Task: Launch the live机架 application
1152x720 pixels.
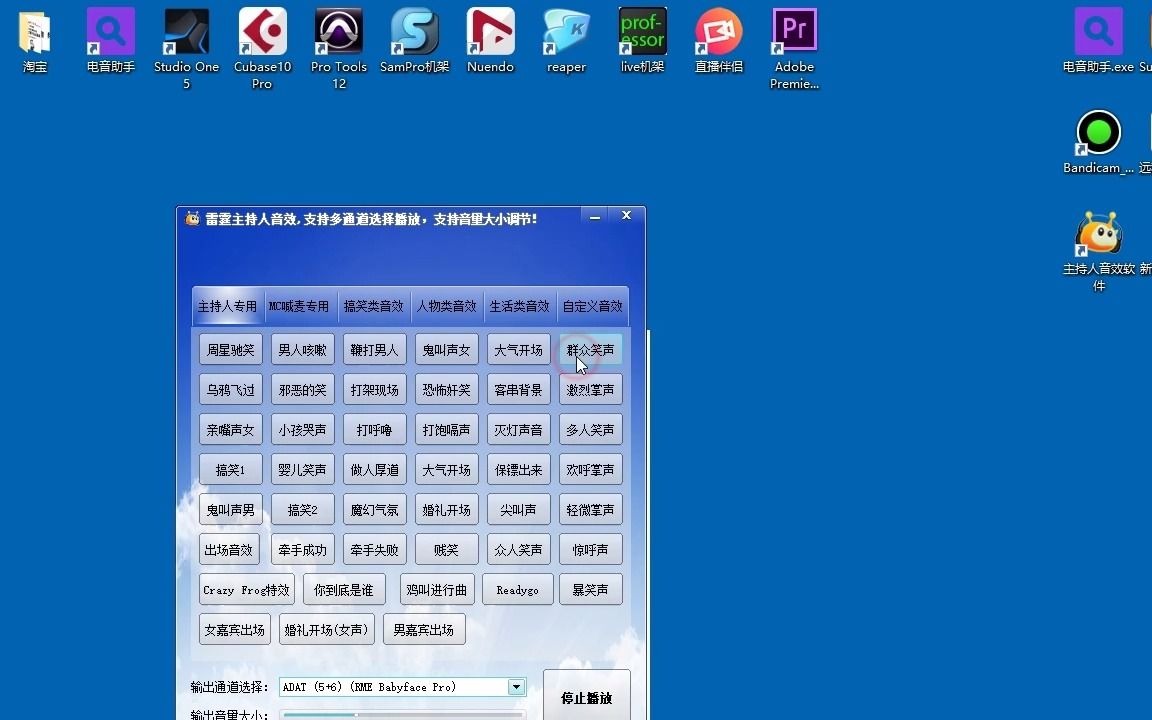Action: 642,30
